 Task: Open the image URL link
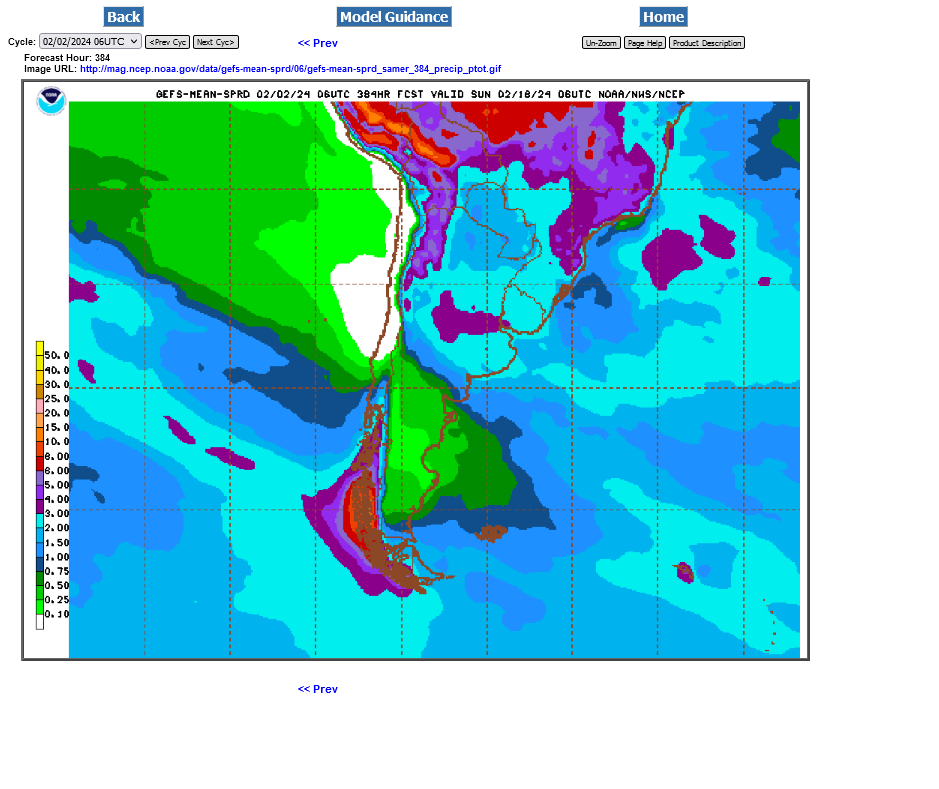(290, 69)
